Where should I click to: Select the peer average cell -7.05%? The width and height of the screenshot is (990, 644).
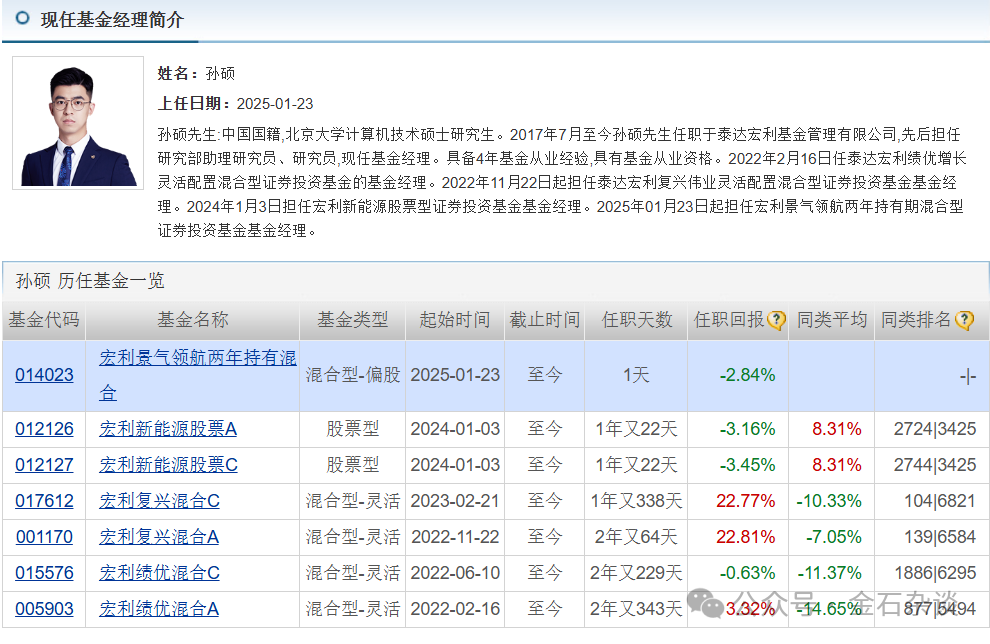833,537
